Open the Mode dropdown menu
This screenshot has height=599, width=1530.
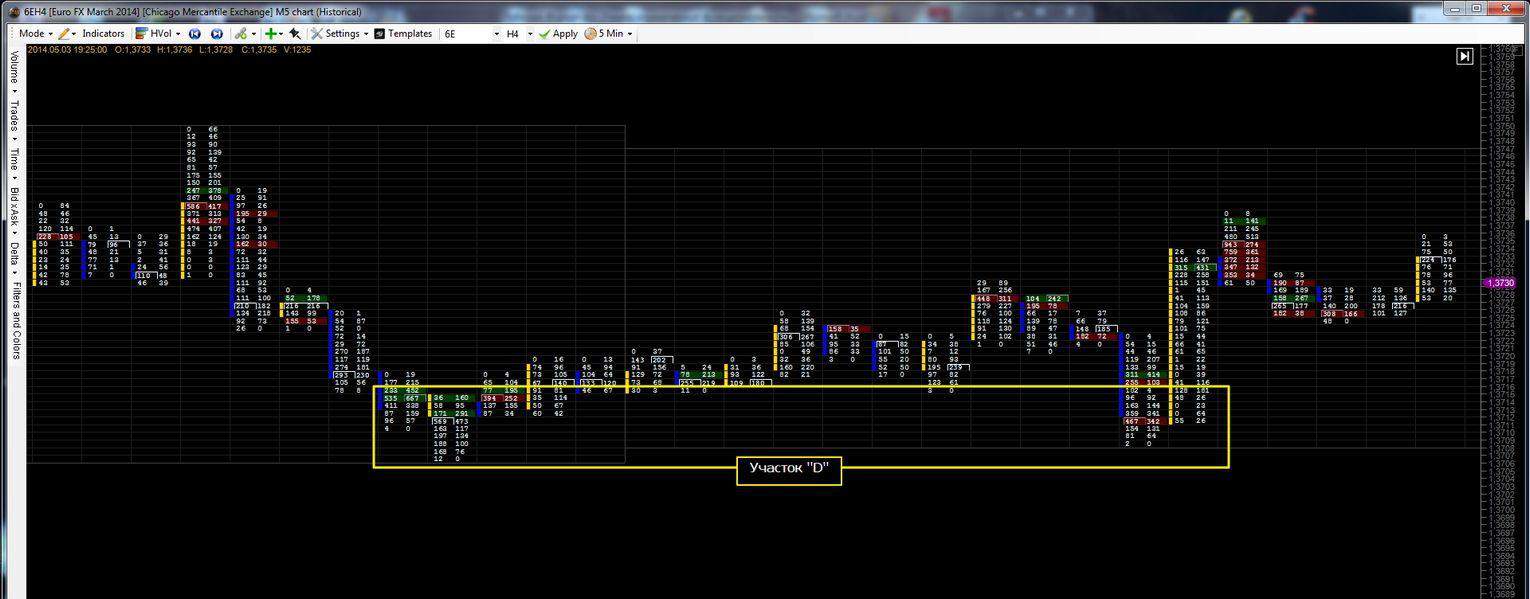pyautogui.click(x=35, y=33)
